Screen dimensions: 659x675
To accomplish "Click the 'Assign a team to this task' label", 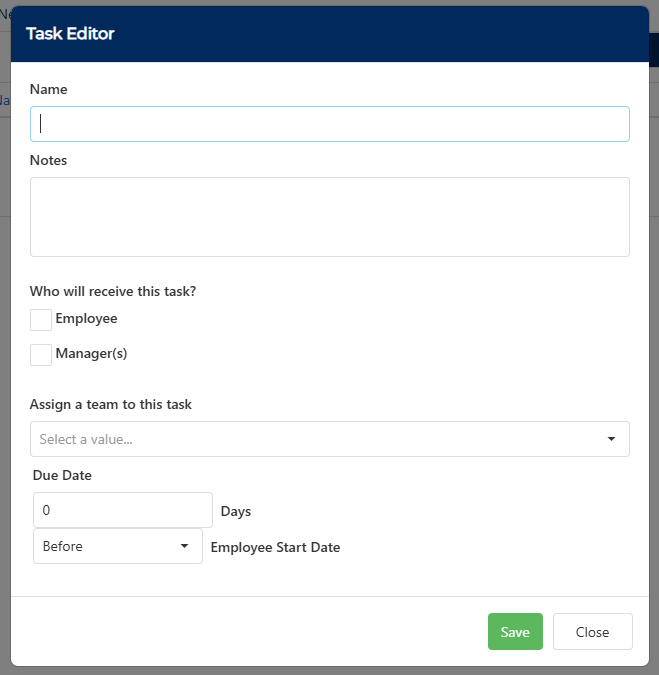I will tap(111, 405).
